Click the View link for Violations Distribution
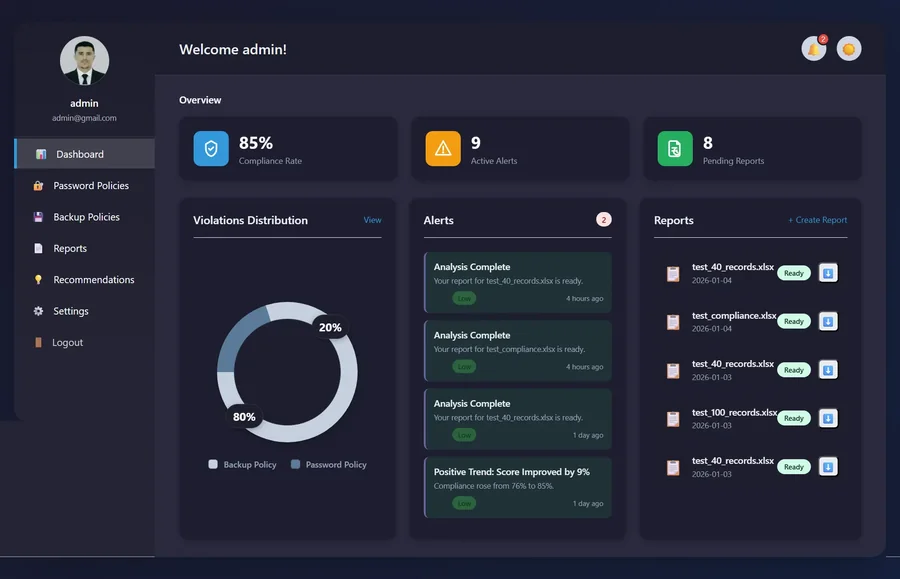The width and height of the screenshot is (900, 579). coord(373,220)
